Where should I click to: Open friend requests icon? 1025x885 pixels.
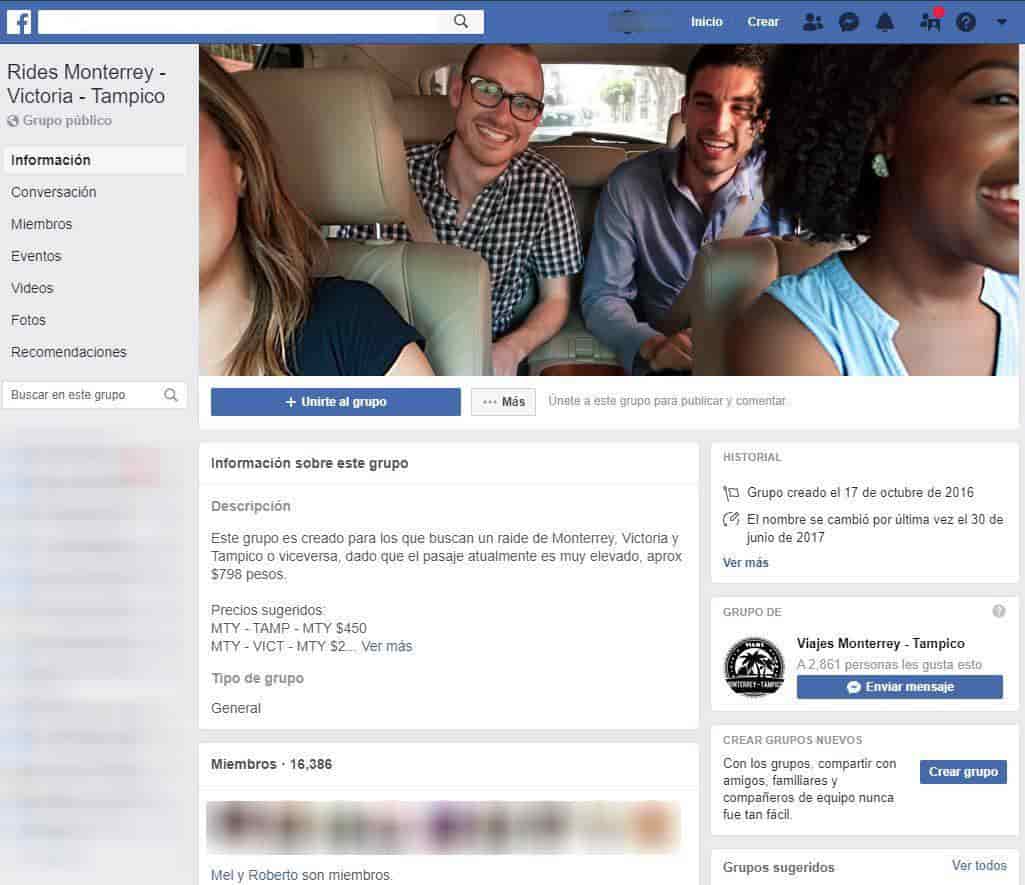pyautogui.click(x=813, y=22)
